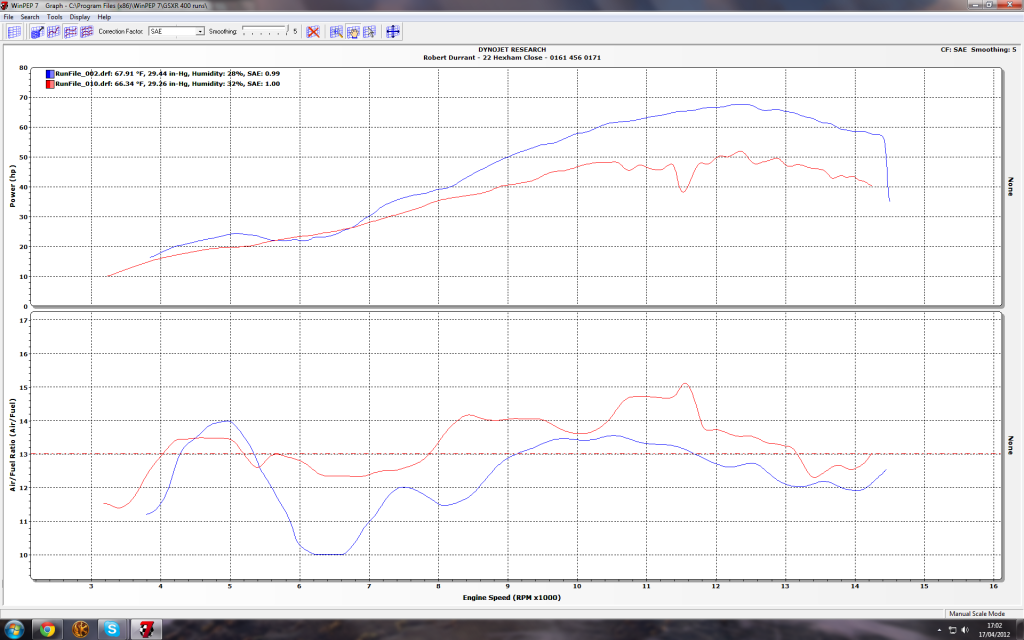Viewport: 1024px width, 640px height.
Task: Click the 3 tick label on RPM axis
Action: 91,586
